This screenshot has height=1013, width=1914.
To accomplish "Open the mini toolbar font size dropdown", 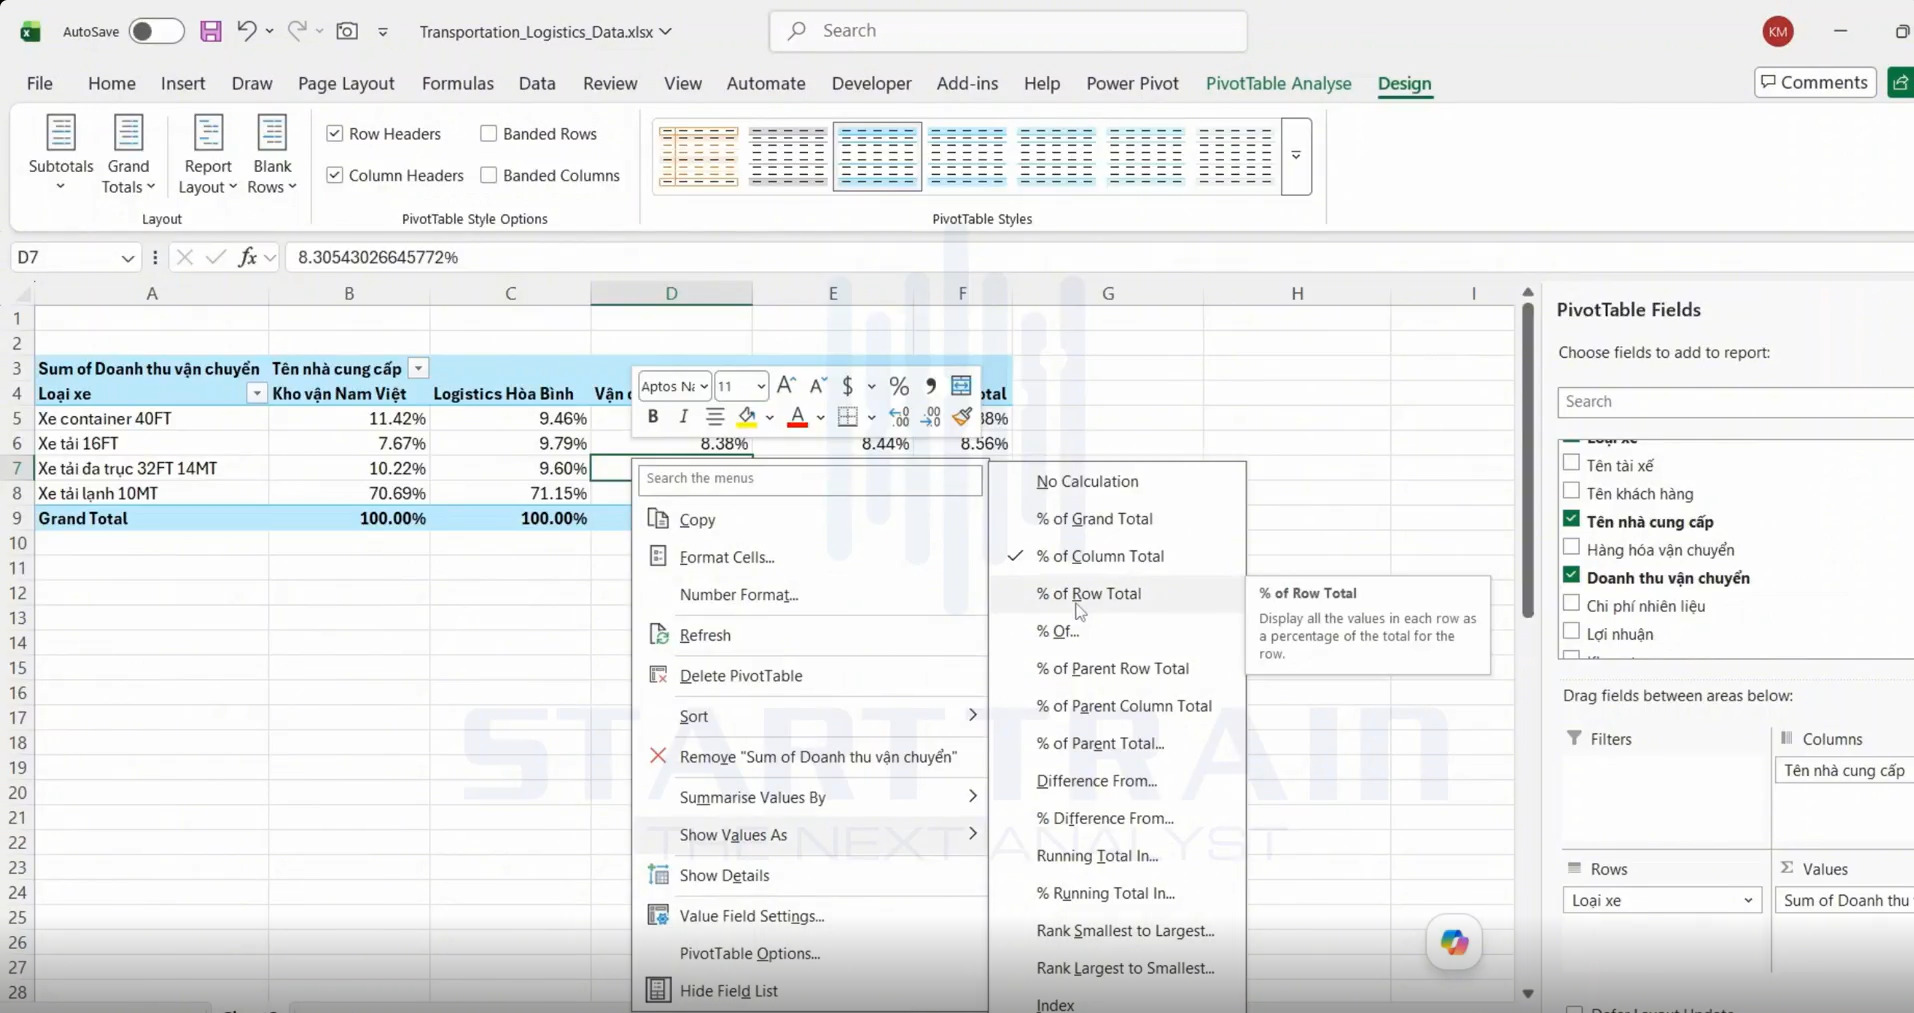I will tap(760, 386).
